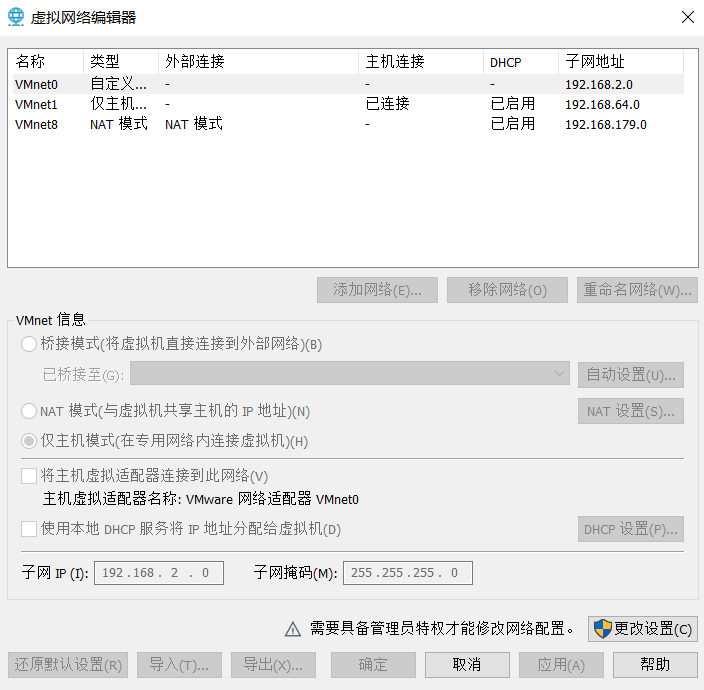This screenshot has height=690, width=704.
Task: Click 更改设置(C) button
Action: (x=643, y=629)
